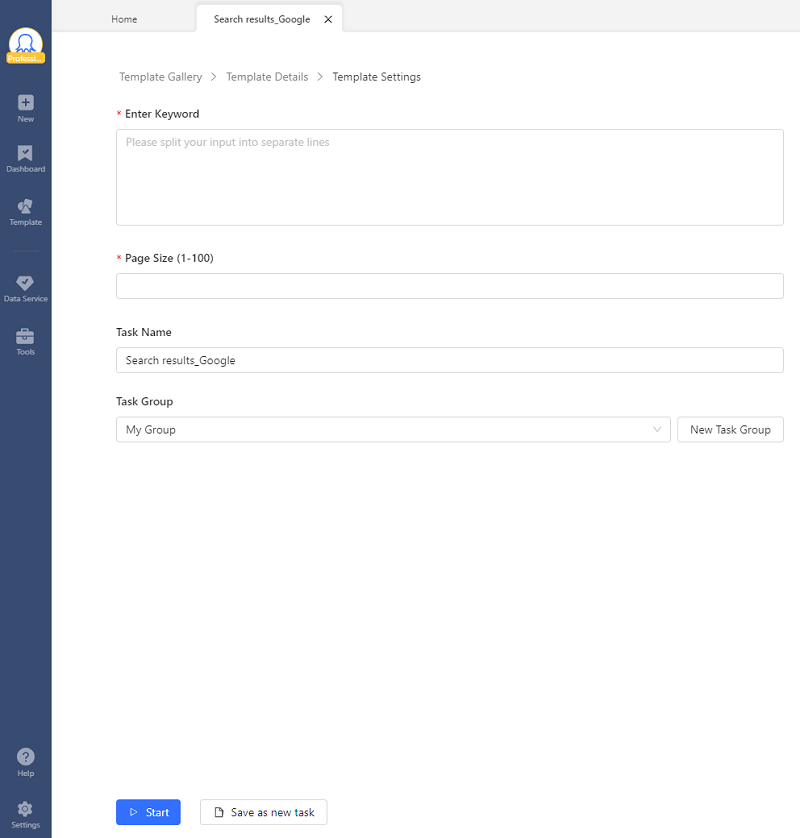Click the Start button
The height and width of the screenshot is (838, 800).
(x=148, y=812)
